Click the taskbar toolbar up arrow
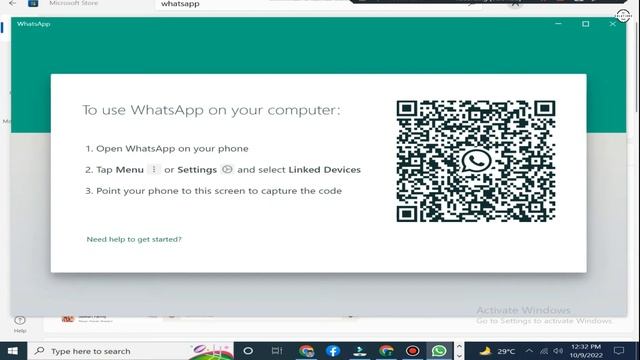 [458, 347]
